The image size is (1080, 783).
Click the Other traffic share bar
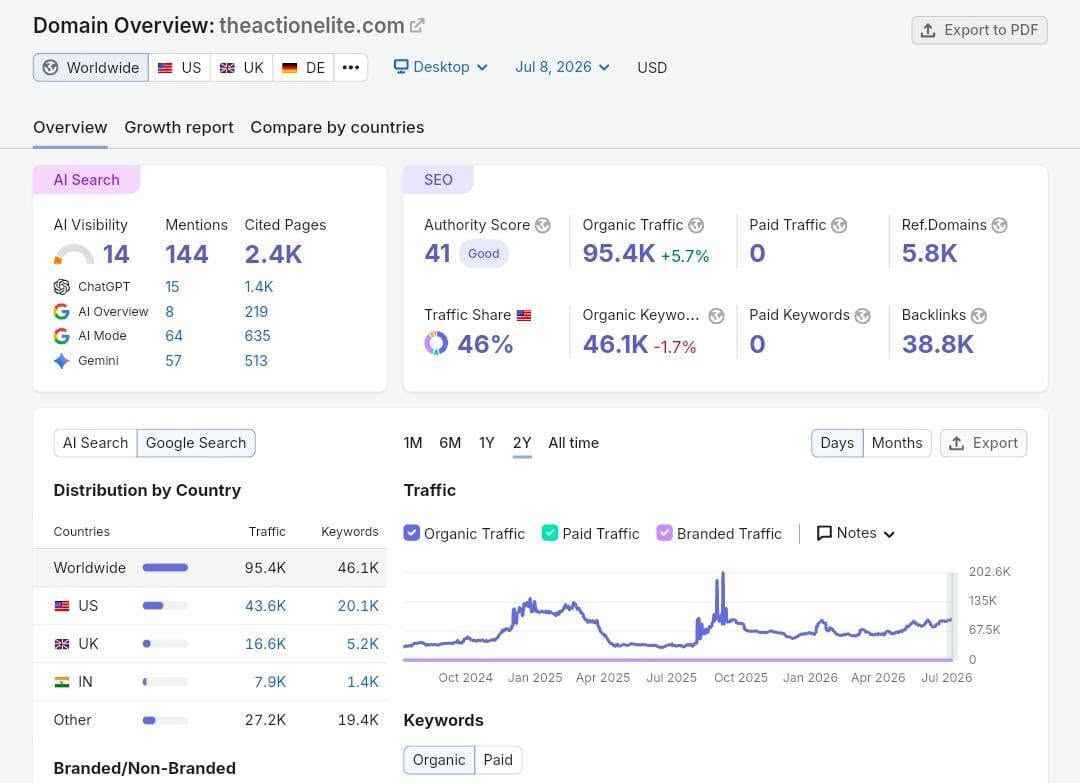165,720
